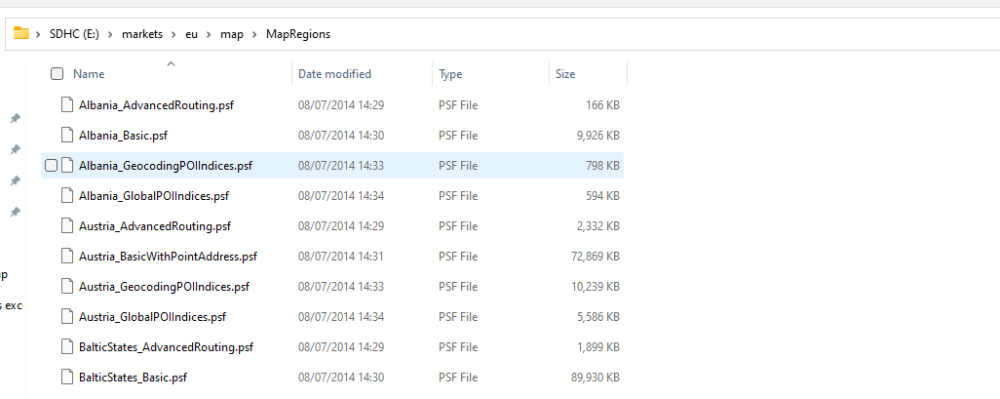Click the 2,332 KB size value
Image resolution: width=1000 pixels, height=399 pixels.
coord(597,226)
